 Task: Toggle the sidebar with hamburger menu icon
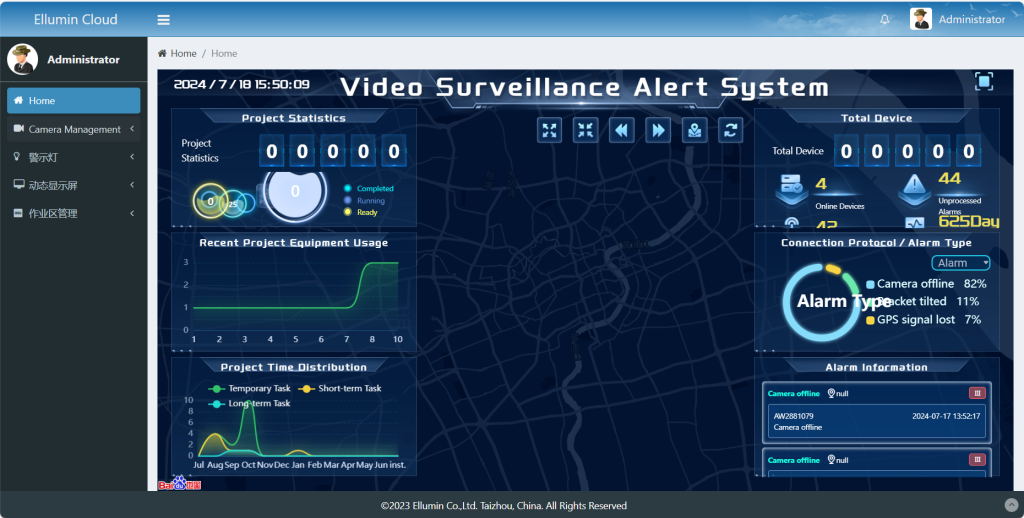[164, 20]
